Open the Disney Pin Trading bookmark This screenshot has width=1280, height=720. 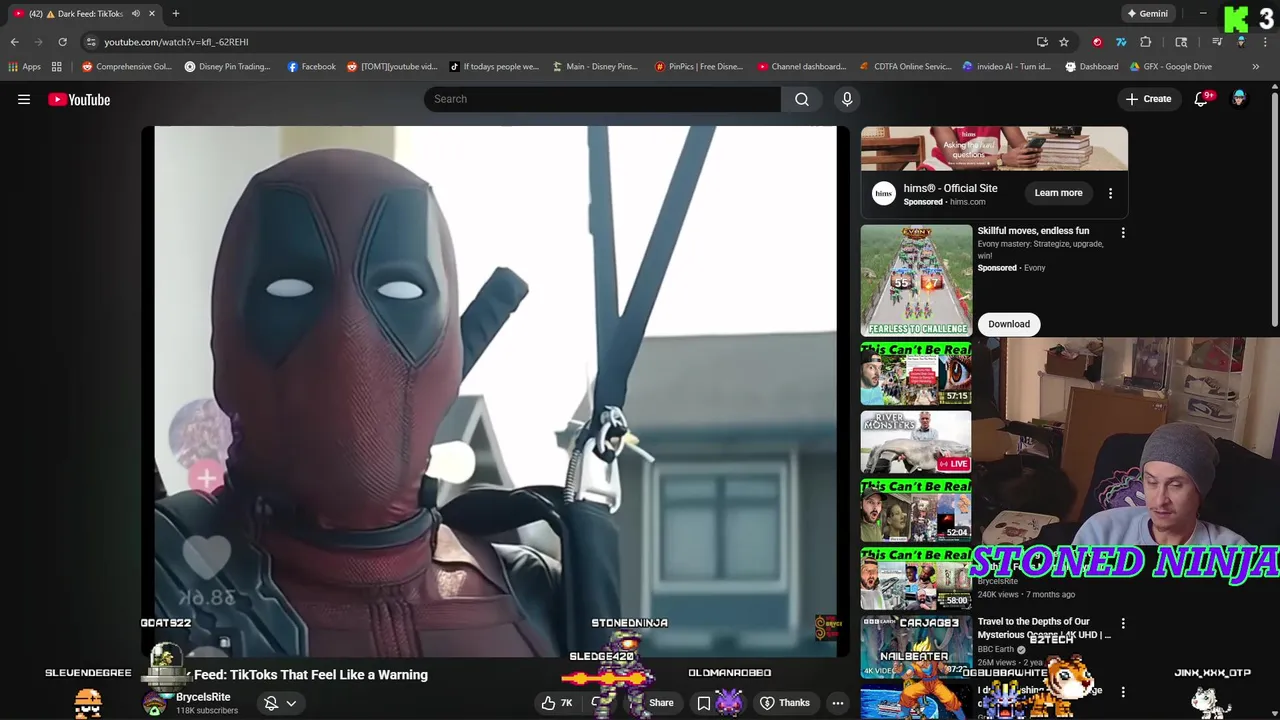228,67
